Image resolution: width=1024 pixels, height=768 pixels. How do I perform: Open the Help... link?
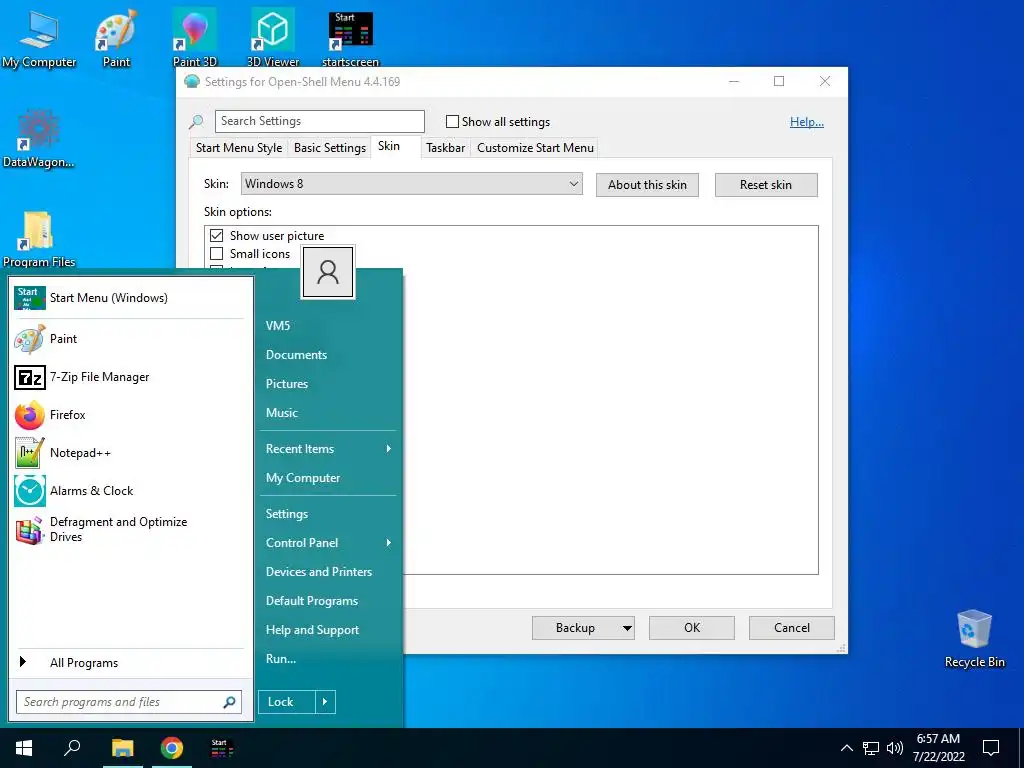[x=807, y=121]
